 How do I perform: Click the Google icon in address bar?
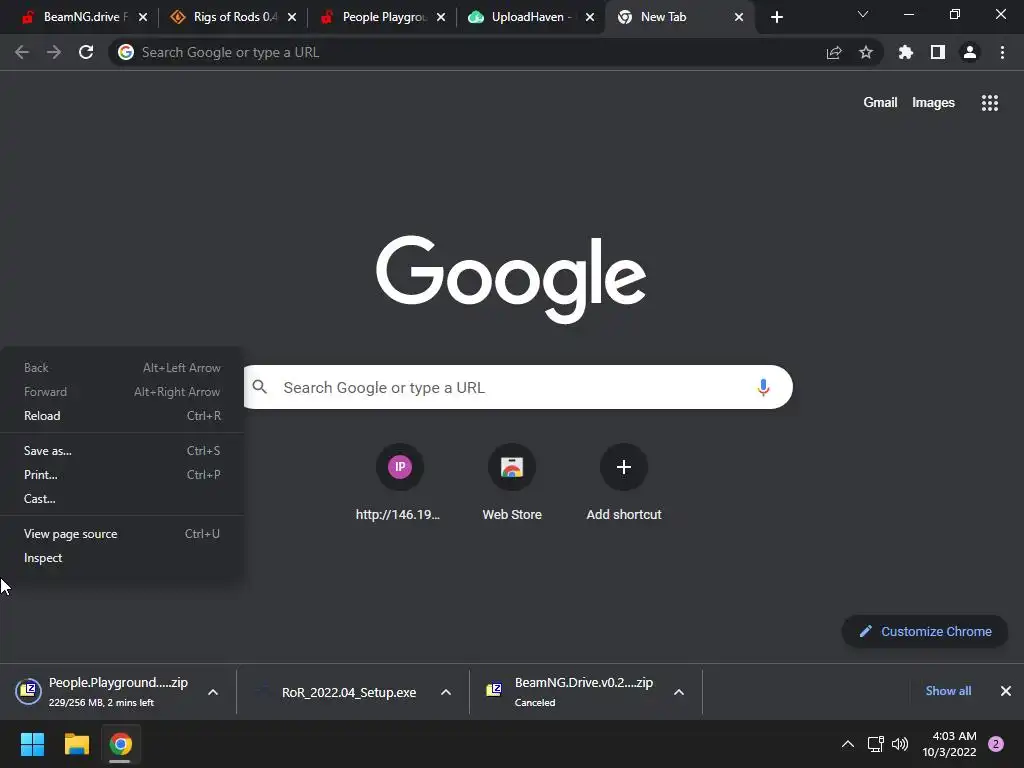click(126, 52)
